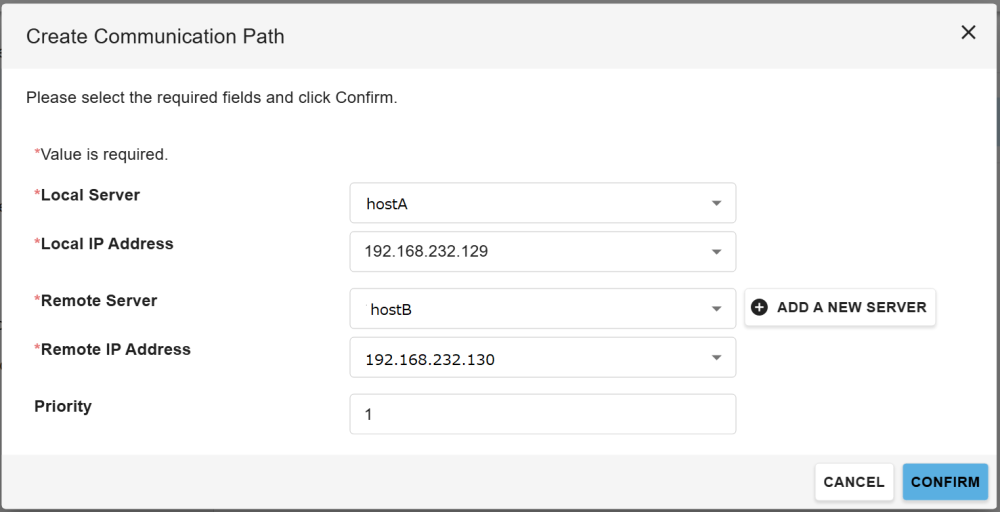Click the Cancel button
The image size is (1000, 512).
(853, 482)
